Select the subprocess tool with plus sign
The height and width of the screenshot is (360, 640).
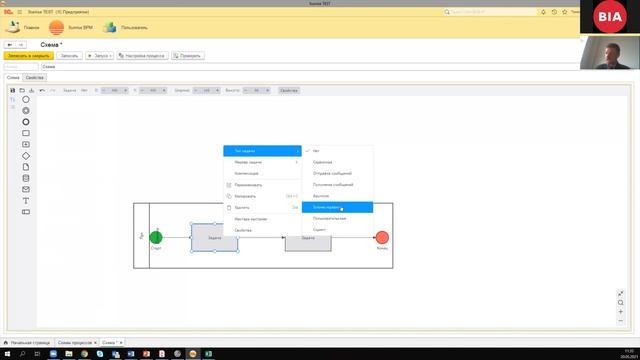[x=26, y=144]
